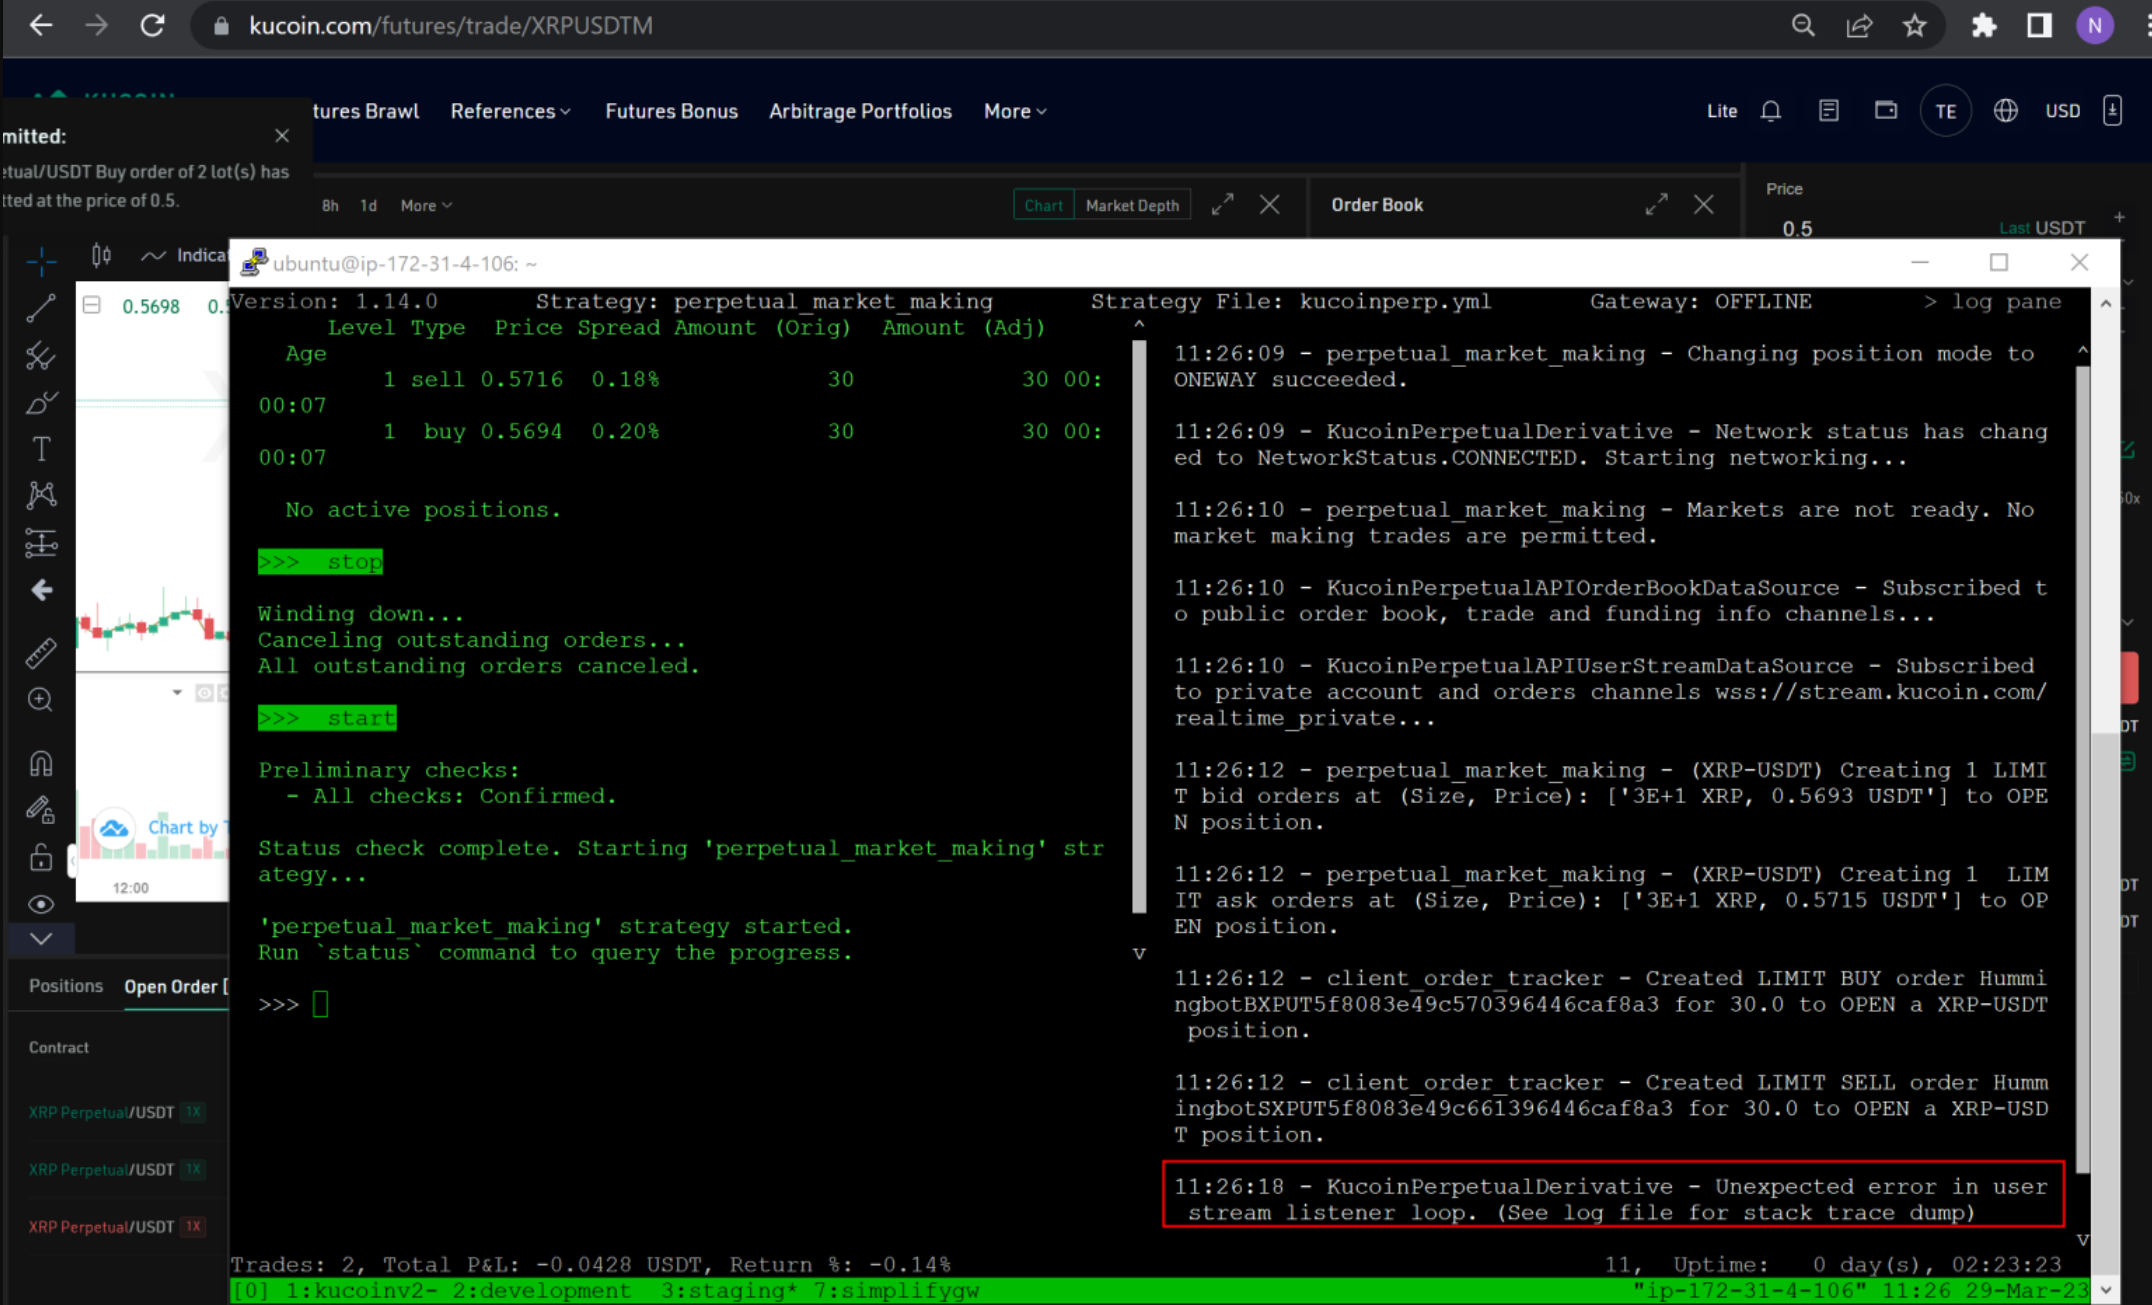Click the chart zoom-in tool
2152x1305 pixels.
tap(41, 700)
